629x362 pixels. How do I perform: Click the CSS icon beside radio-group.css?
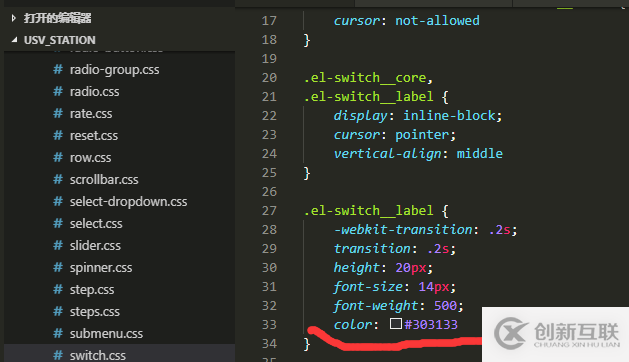58,69
